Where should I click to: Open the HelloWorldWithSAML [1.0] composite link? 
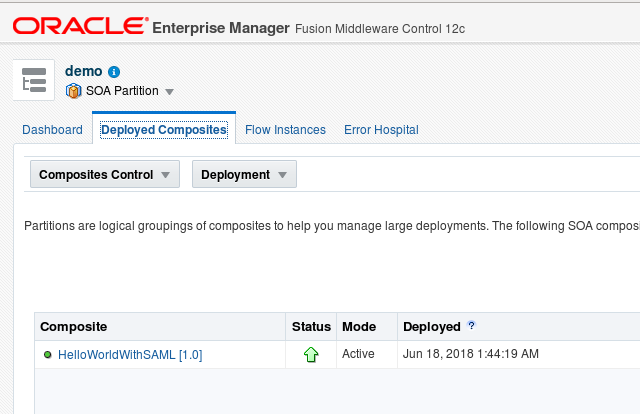point(130,355)
